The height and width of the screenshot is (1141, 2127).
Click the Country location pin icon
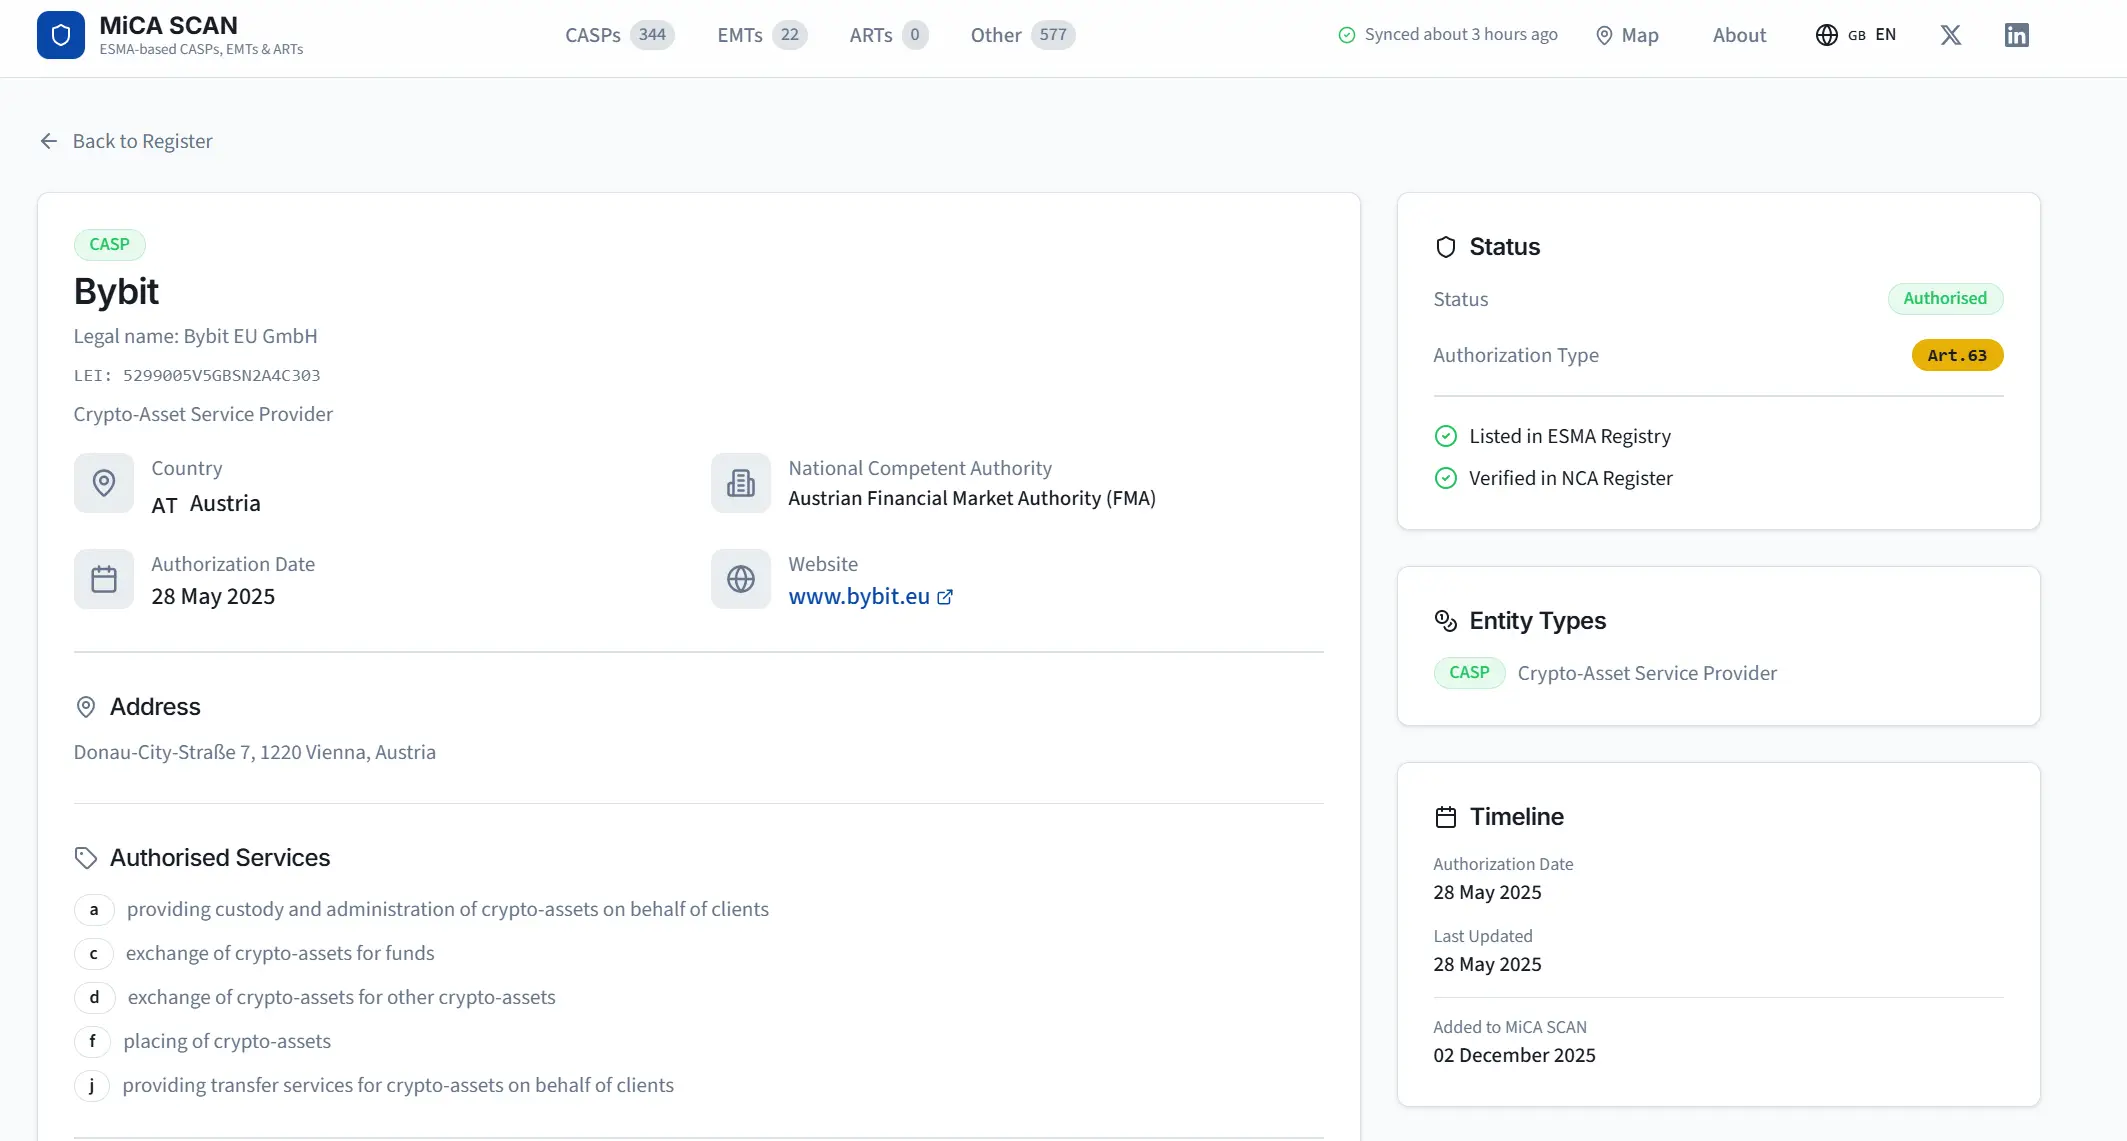point(104,483)
